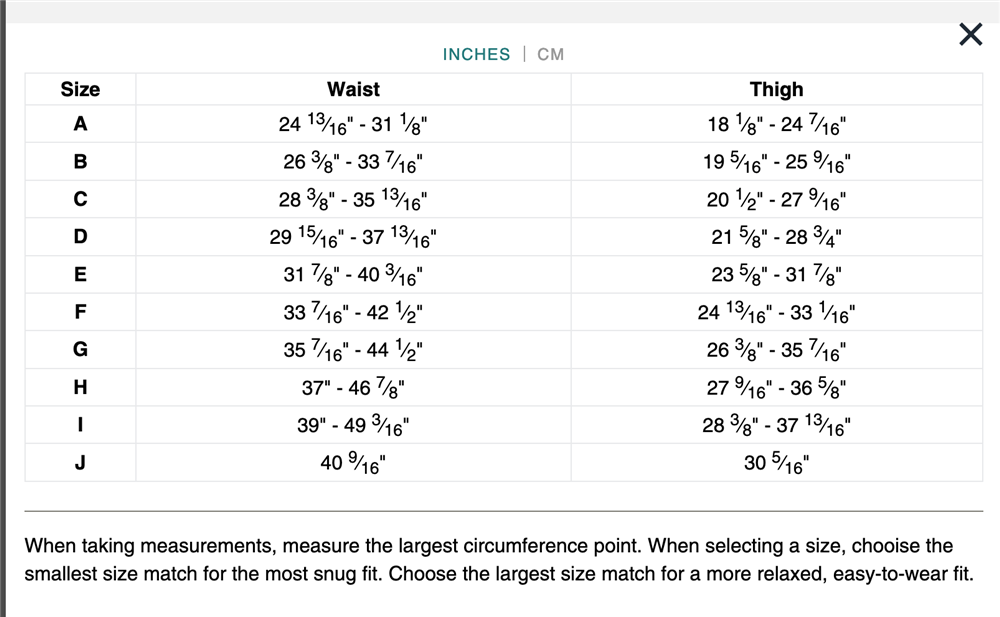Click the waist range starting at 37"
1000x617 pixels.
(x=353, y=388)
